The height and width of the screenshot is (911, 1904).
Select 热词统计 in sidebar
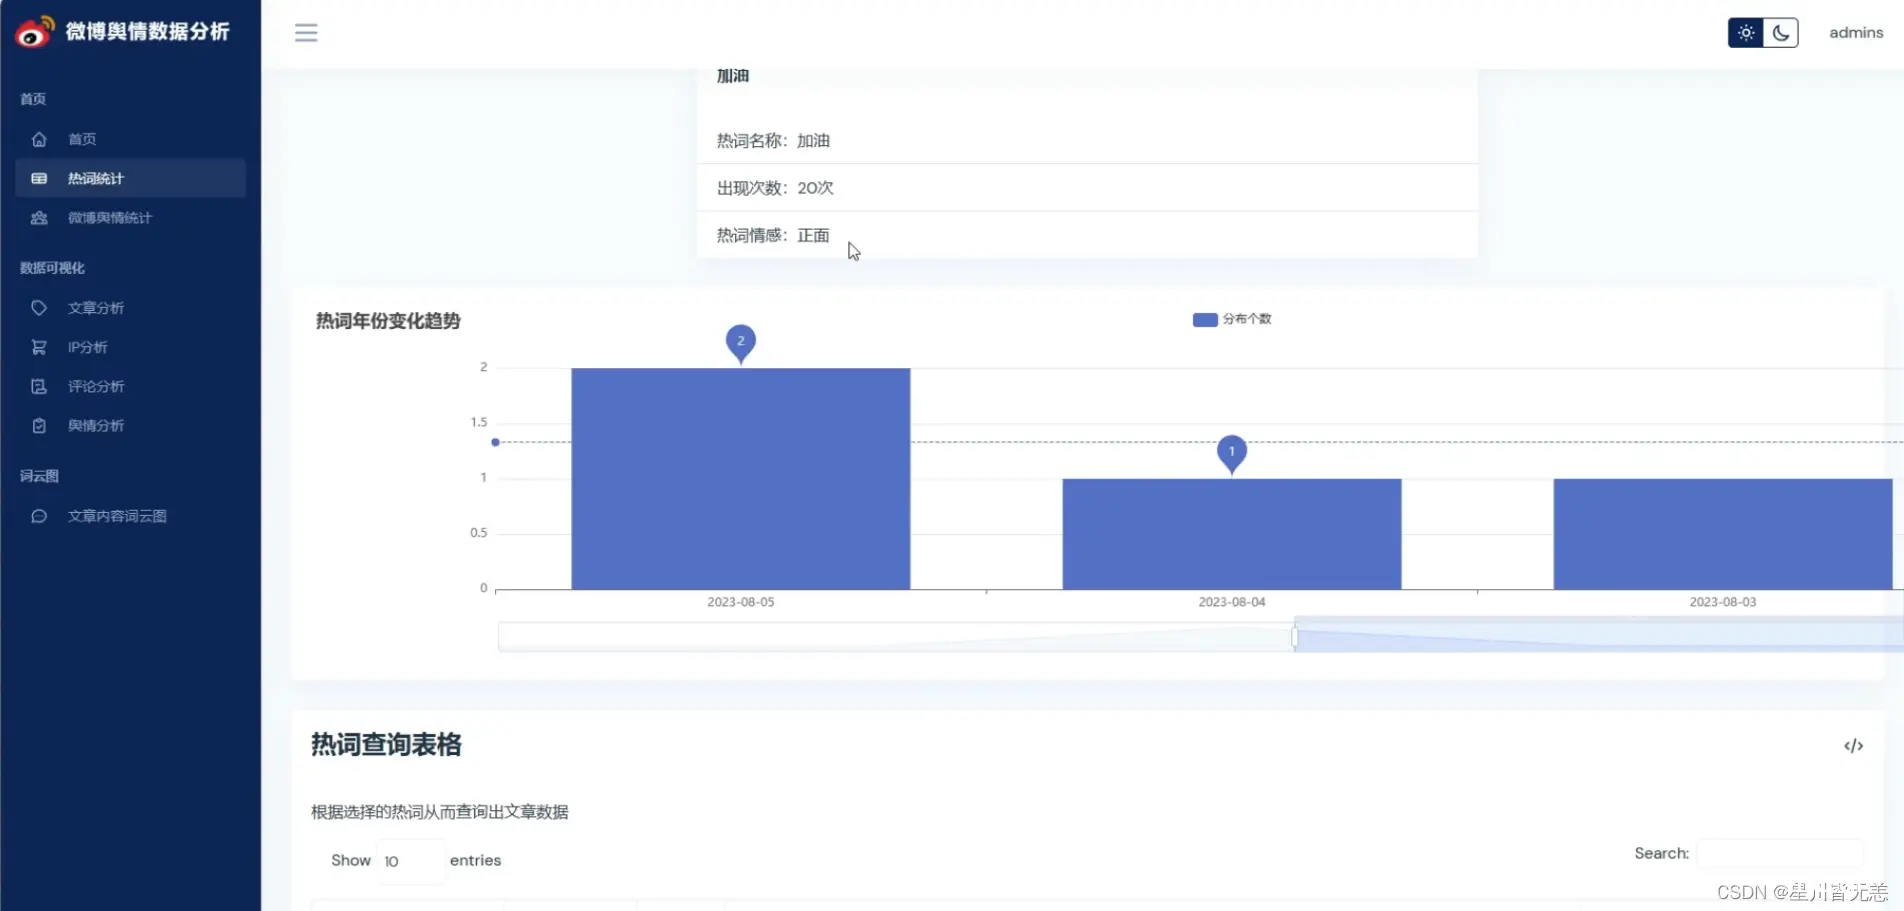click(x=131, y=178)
